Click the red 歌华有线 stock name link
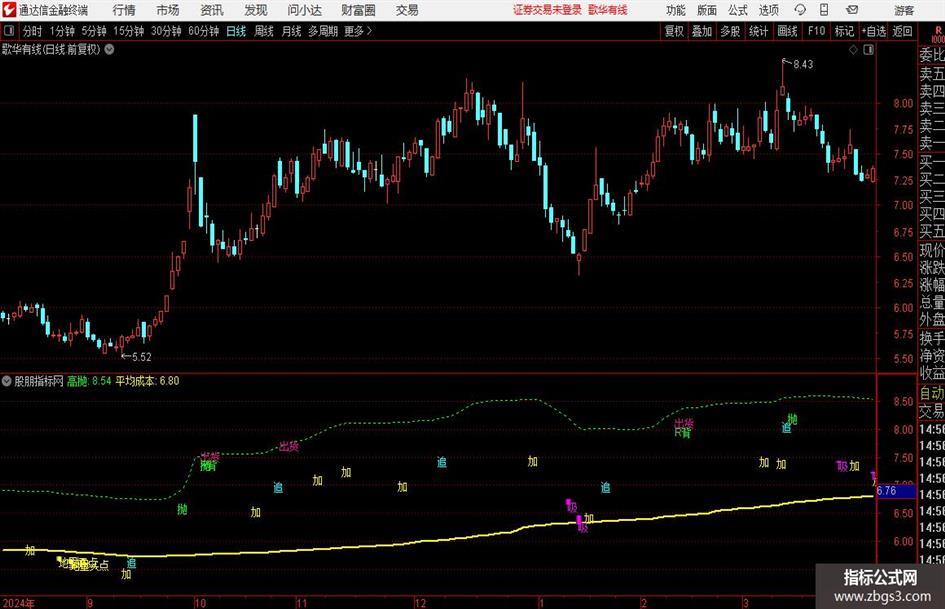This screenshot has width=945, height=609. coord(608,10)
